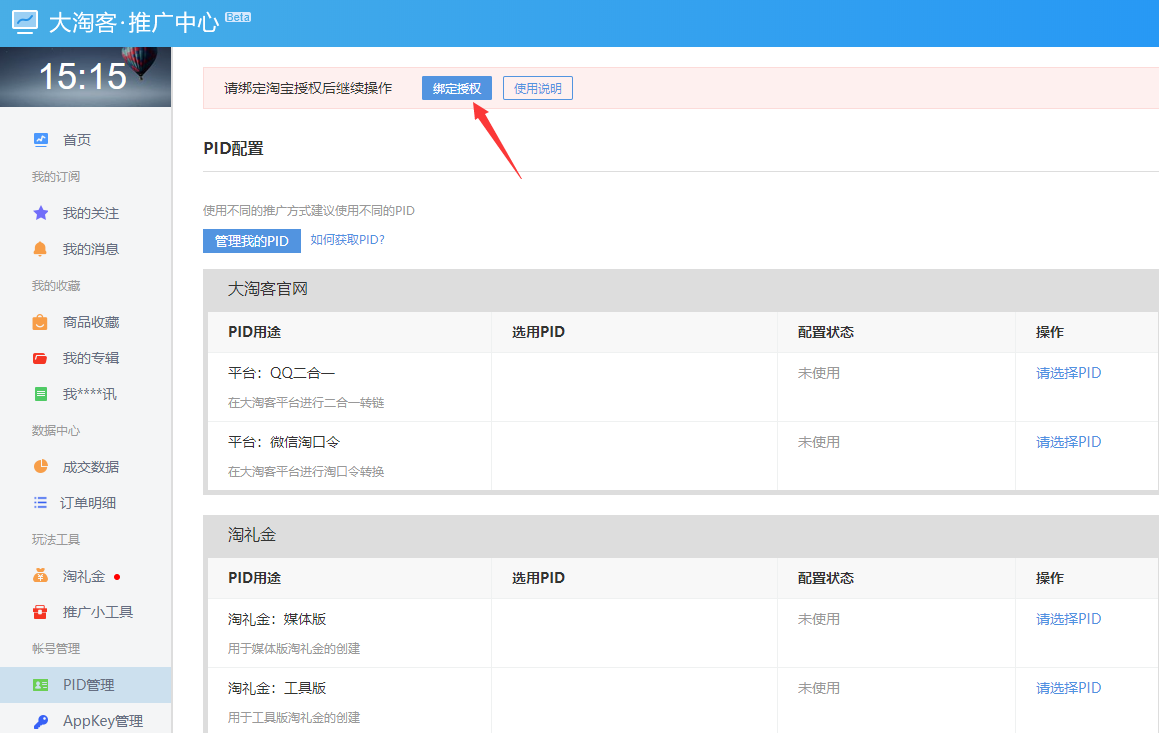Click the red folder icon for 我的专辑
Screen dimensions: 1159x733
[40, 358]
